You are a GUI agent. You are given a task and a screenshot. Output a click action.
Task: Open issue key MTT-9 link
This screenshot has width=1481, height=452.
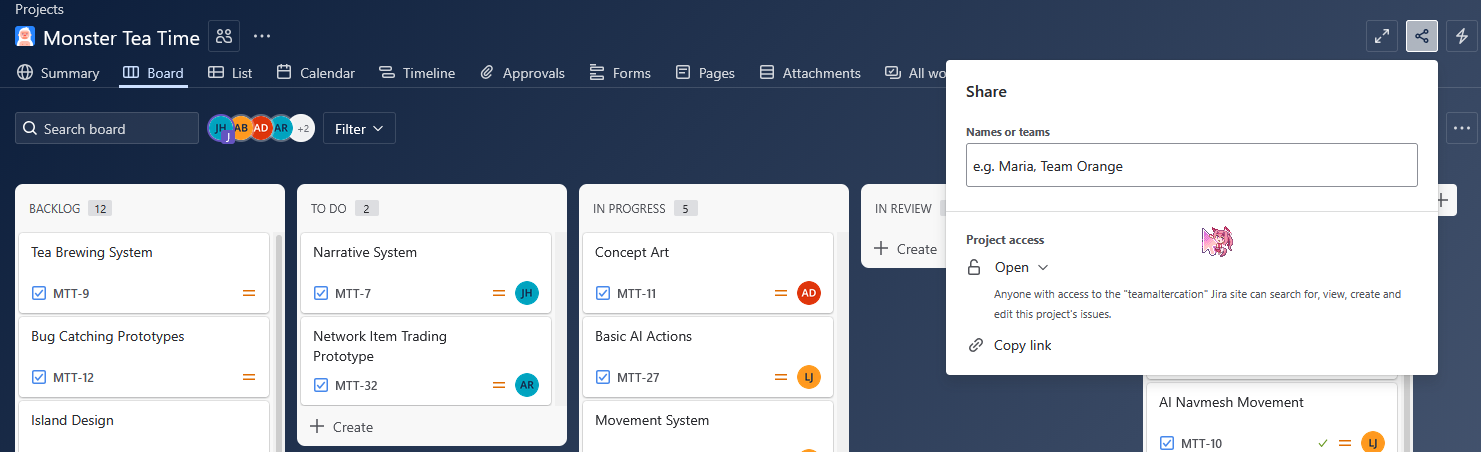(71, 293)
